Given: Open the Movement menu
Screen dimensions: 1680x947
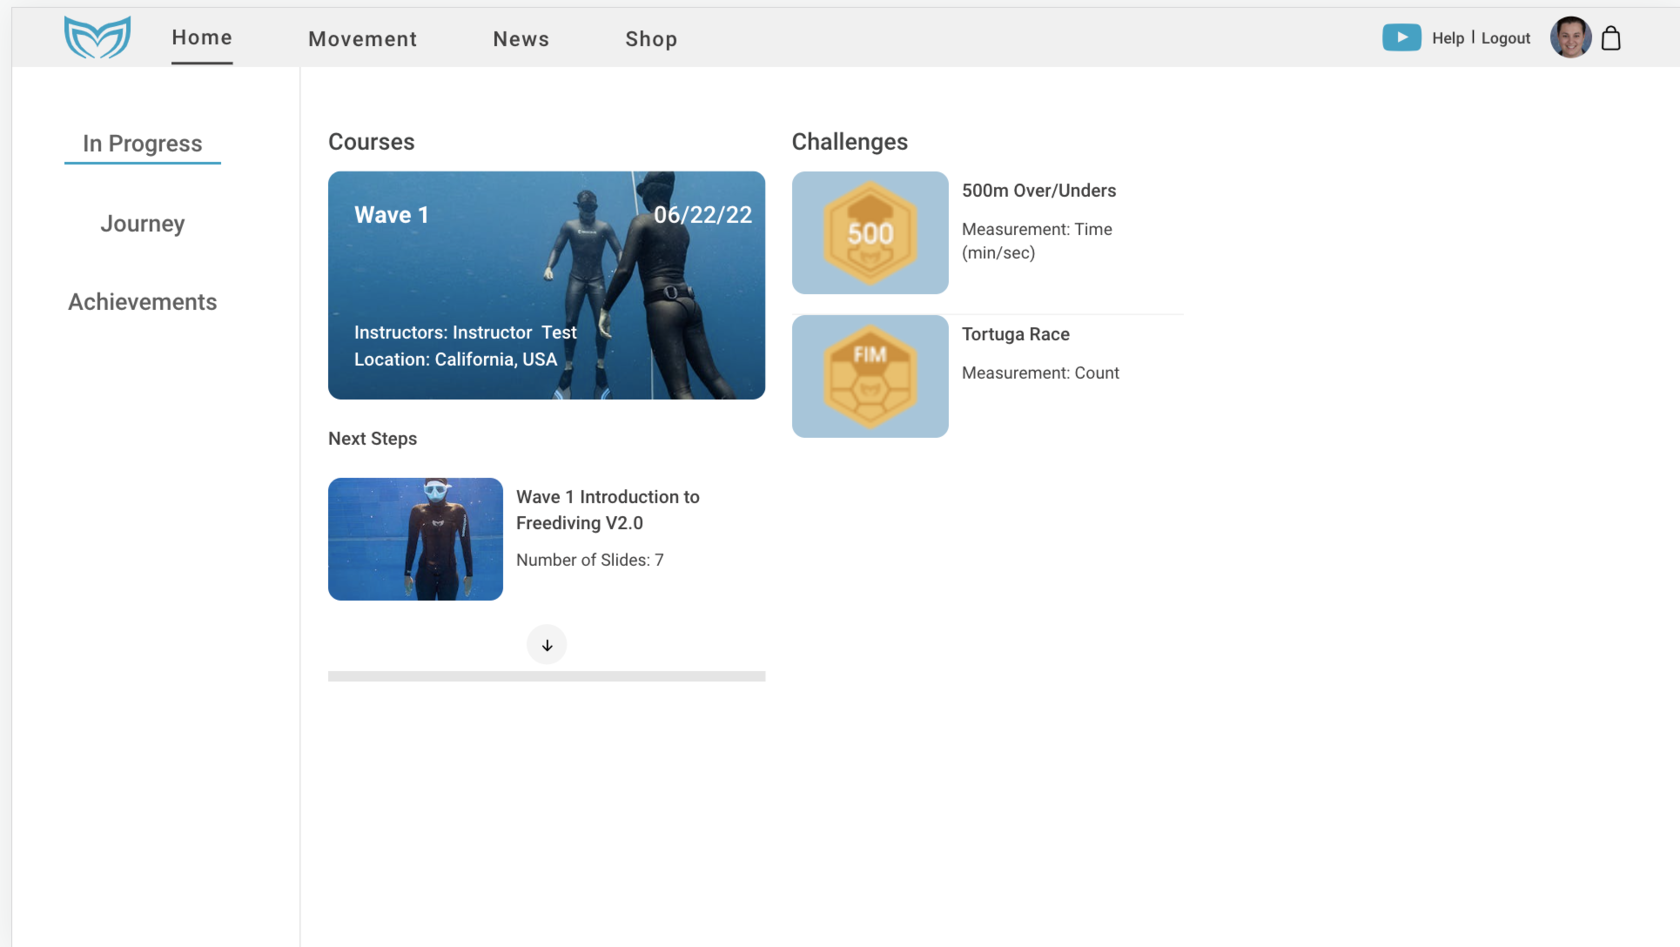Looking at the screenshot, I should [x=362, y=39].
